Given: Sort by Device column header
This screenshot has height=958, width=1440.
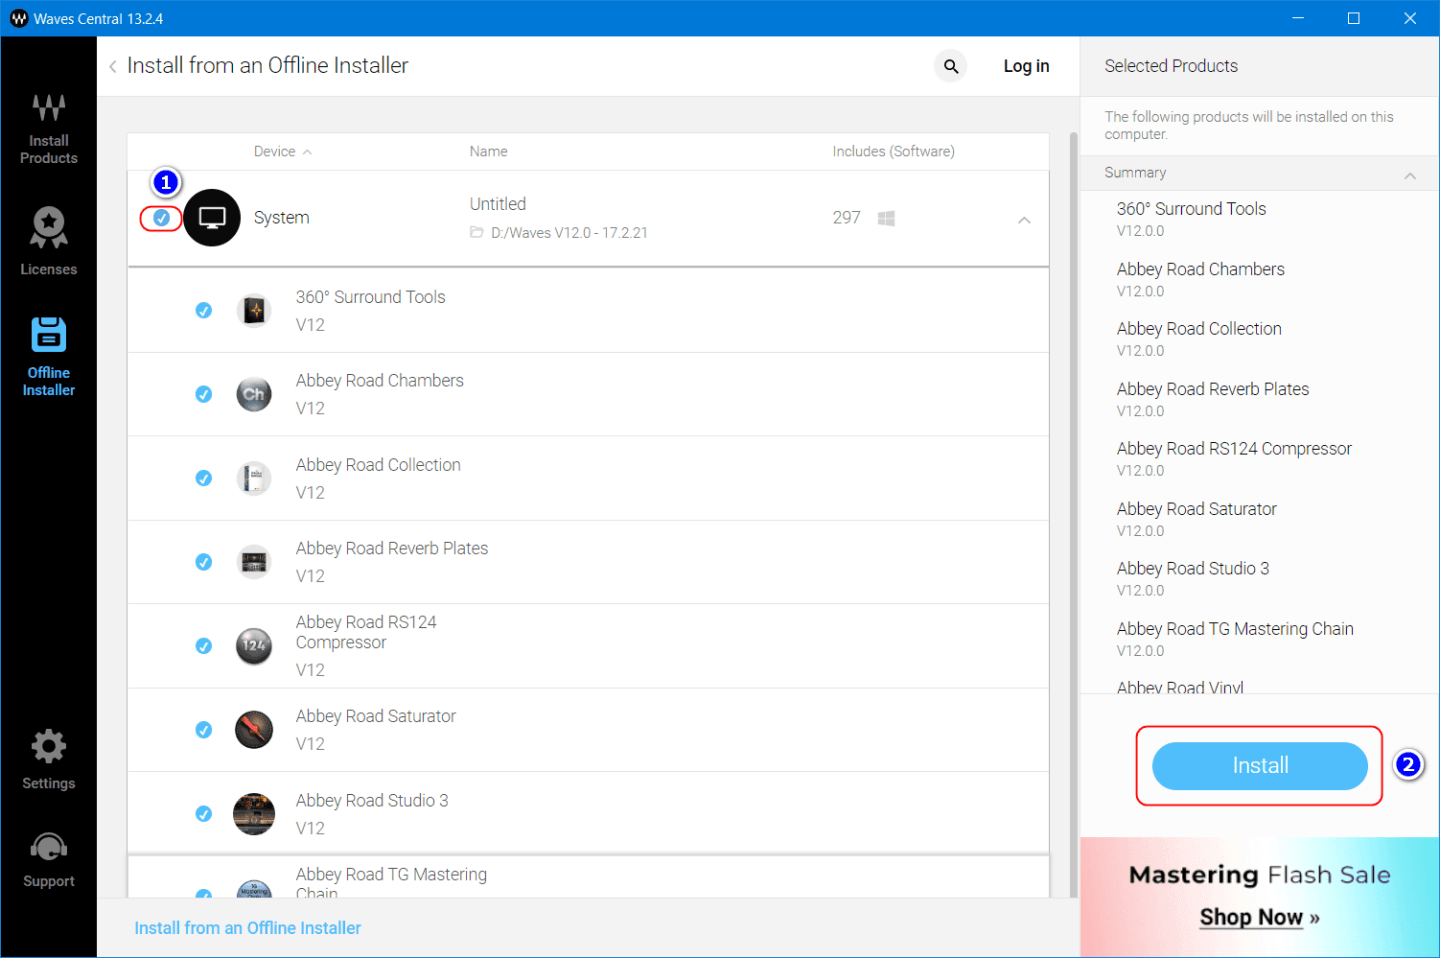Looking at the screenshot, I should pos(283,152).
